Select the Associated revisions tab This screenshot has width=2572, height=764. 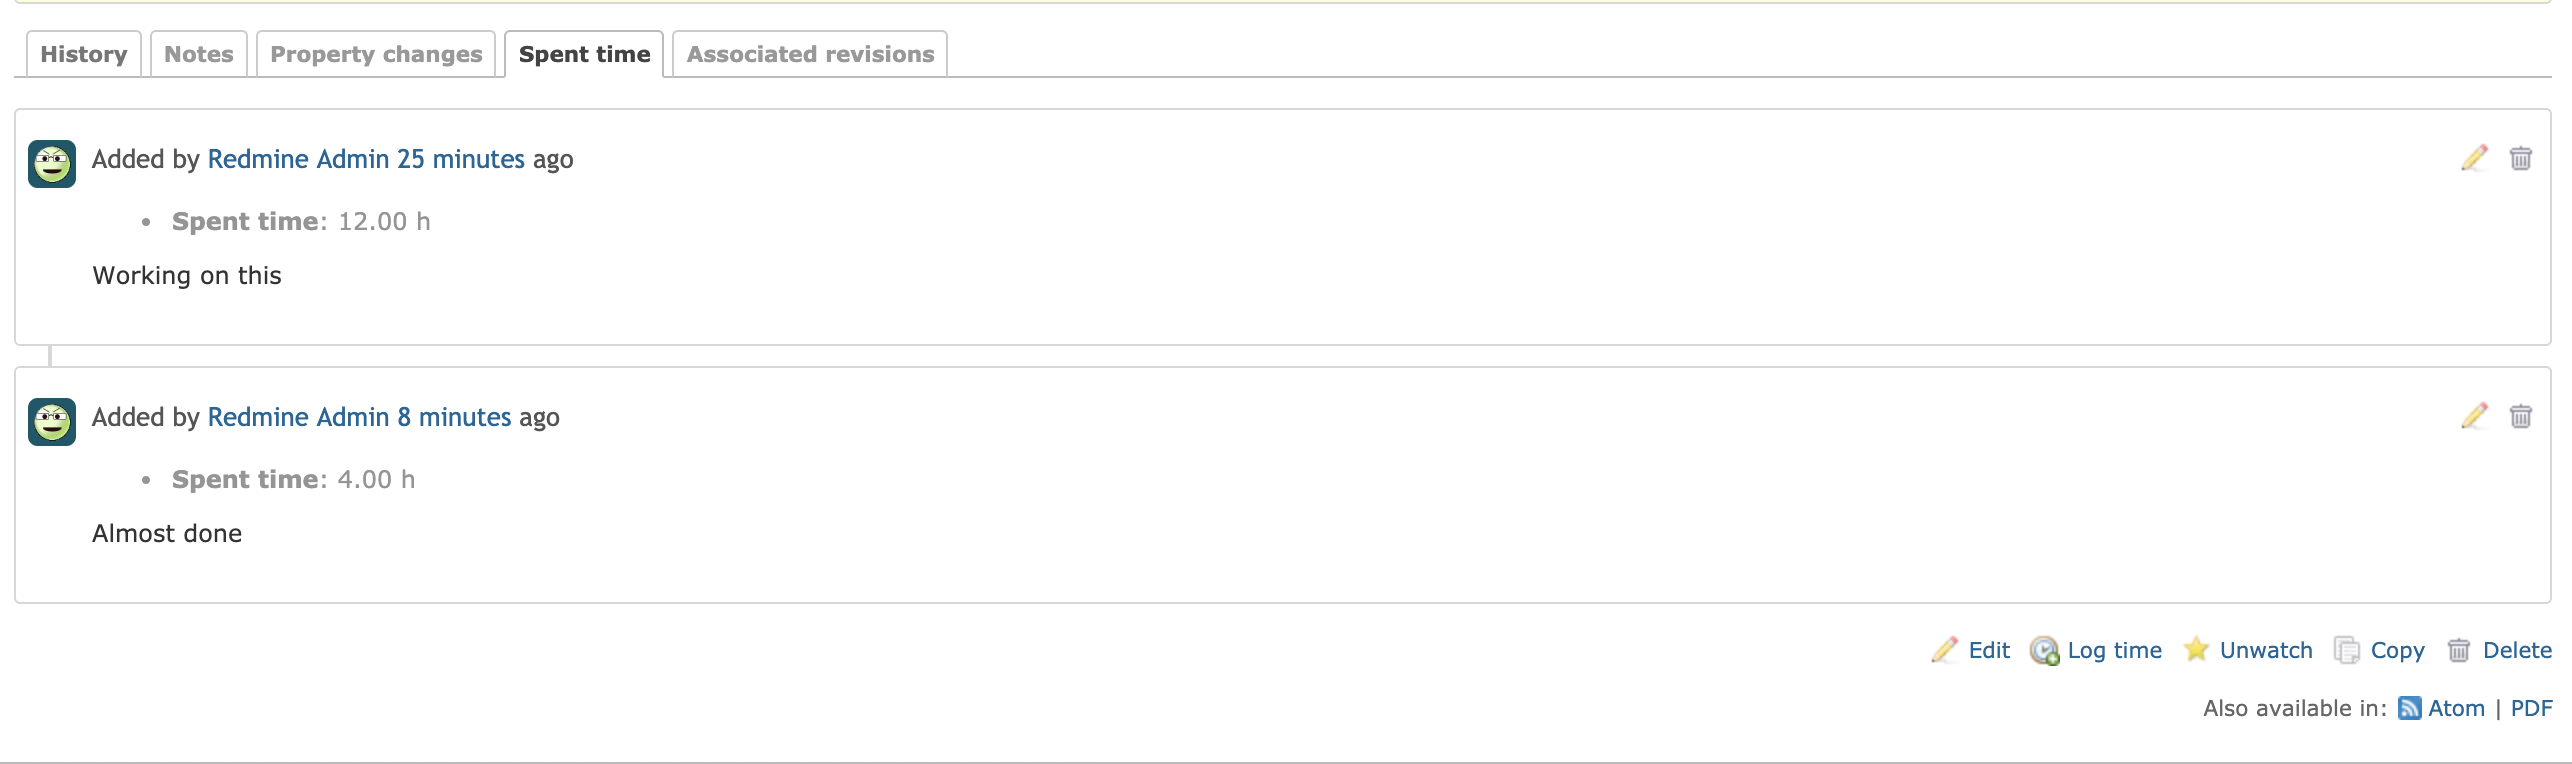(810, 54)
